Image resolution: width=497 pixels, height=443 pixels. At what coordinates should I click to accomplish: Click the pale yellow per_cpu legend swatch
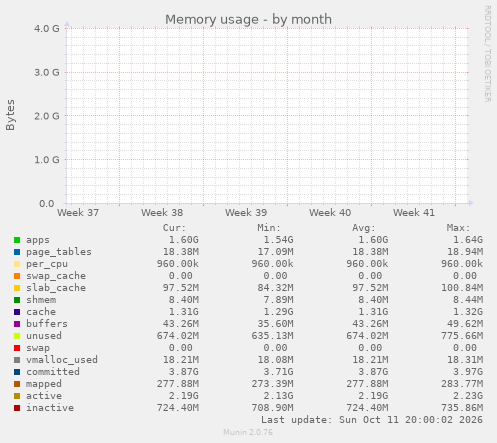coord(17,264)
